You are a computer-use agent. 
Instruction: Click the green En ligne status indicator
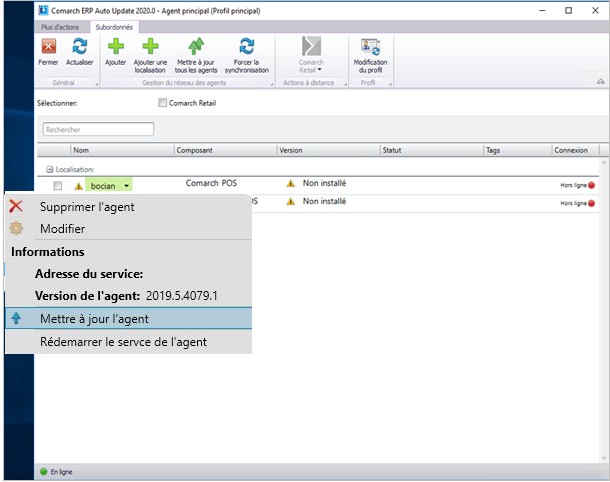(x=44, y=472)
